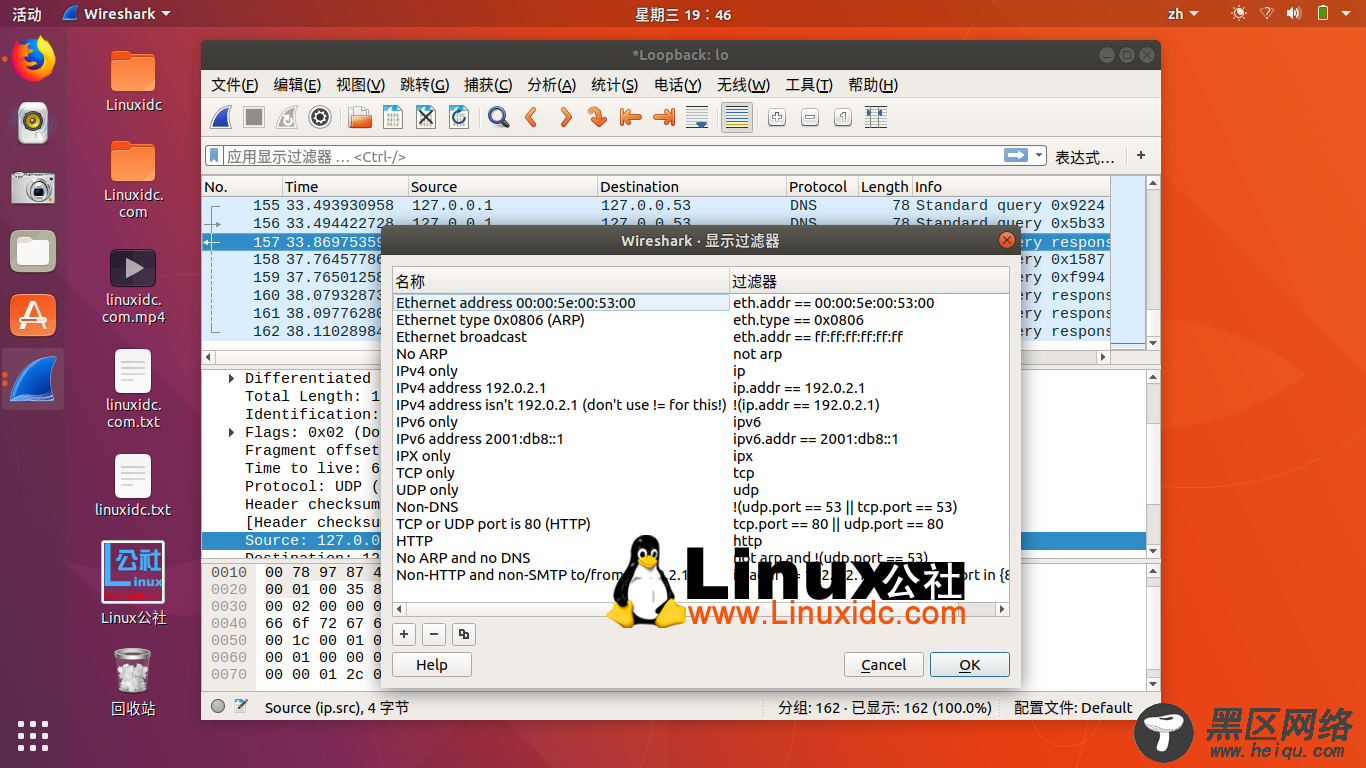Add a display filter button plus
This screenshot has width=1366, height=768.
(x=1141, y=155)
